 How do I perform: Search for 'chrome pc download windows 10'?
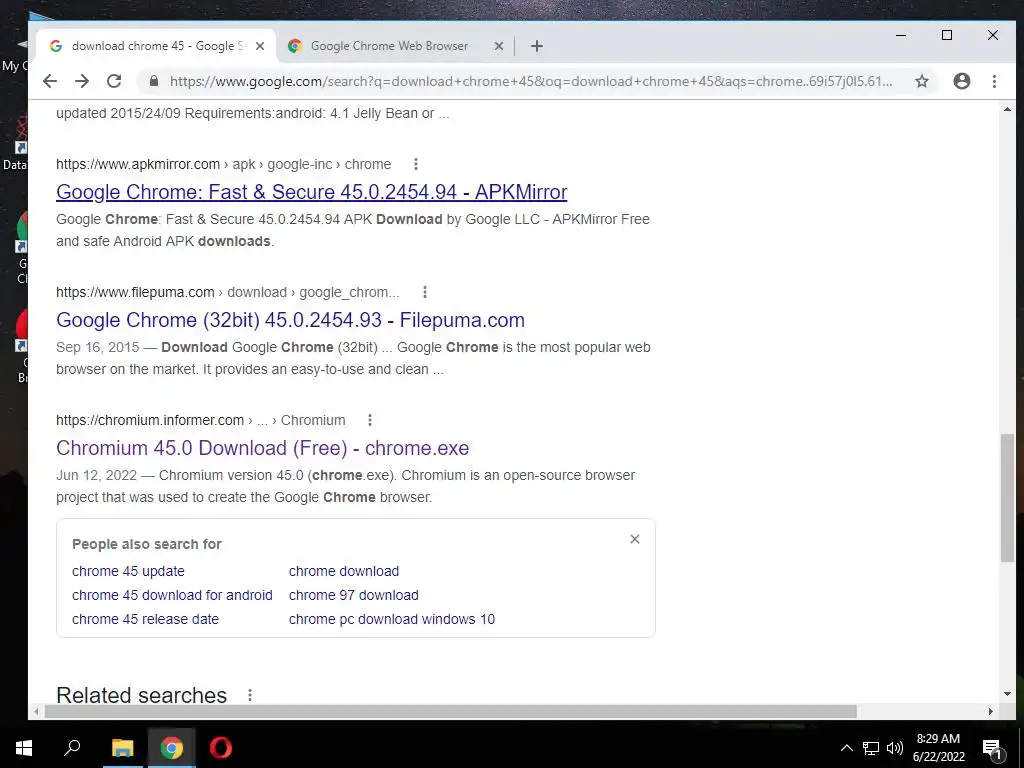pos(392,620)
